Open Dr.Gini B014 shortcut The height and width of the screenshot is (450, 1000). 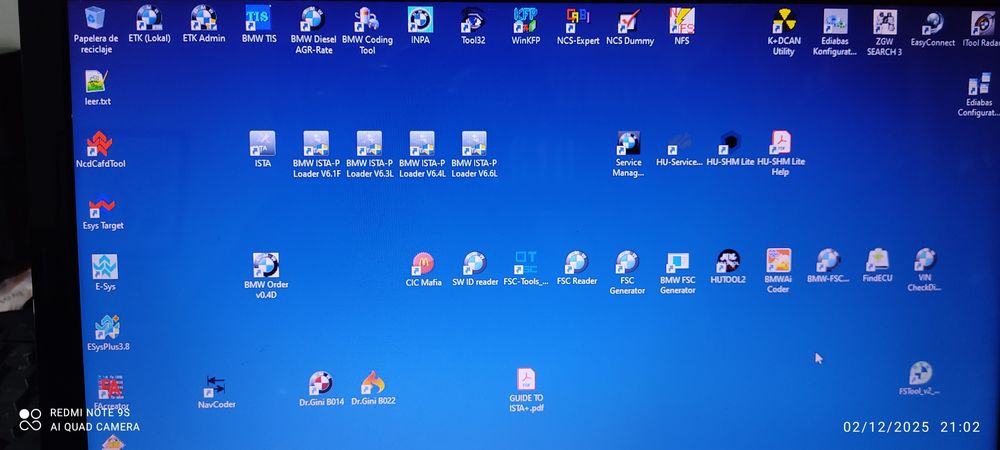tap(321, 389)
